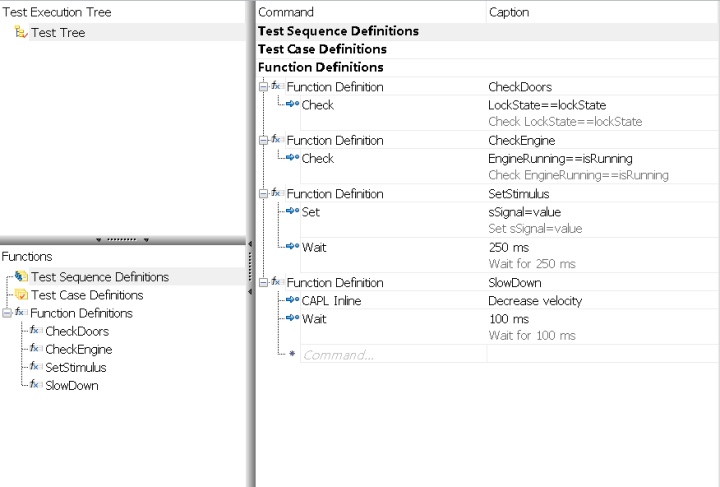
Task: Collapse the SlowDown Function Definition
Action: point(263,282)
